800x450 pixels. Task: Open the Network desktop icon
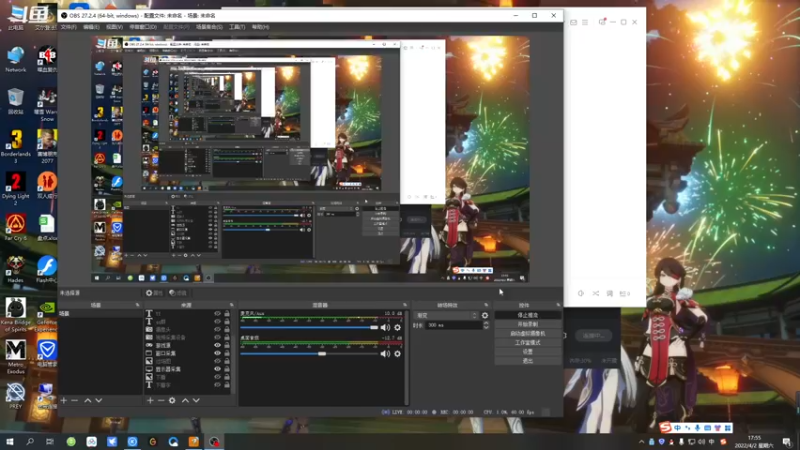(16, 59)
